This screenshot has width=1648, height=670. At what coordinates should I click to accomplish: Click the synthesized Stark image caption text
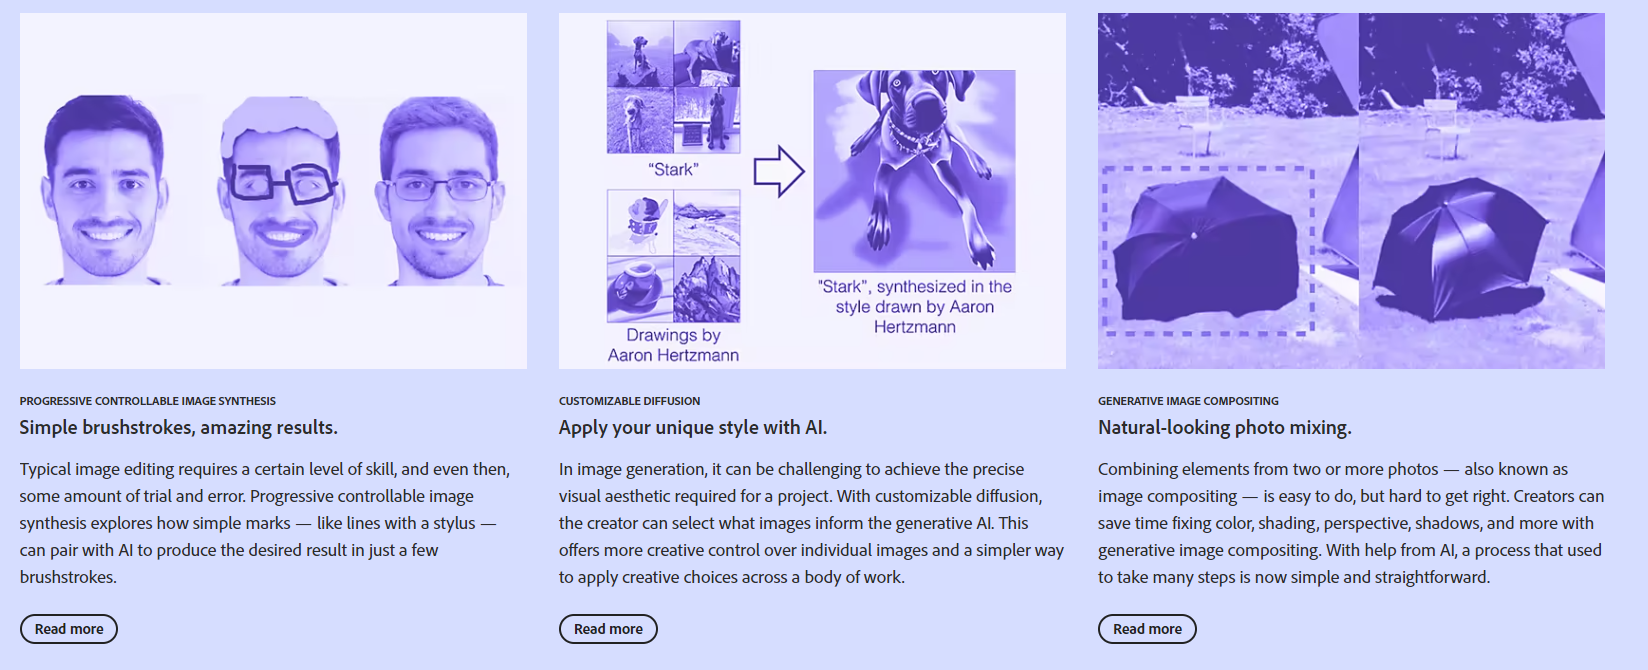(914, 306)
